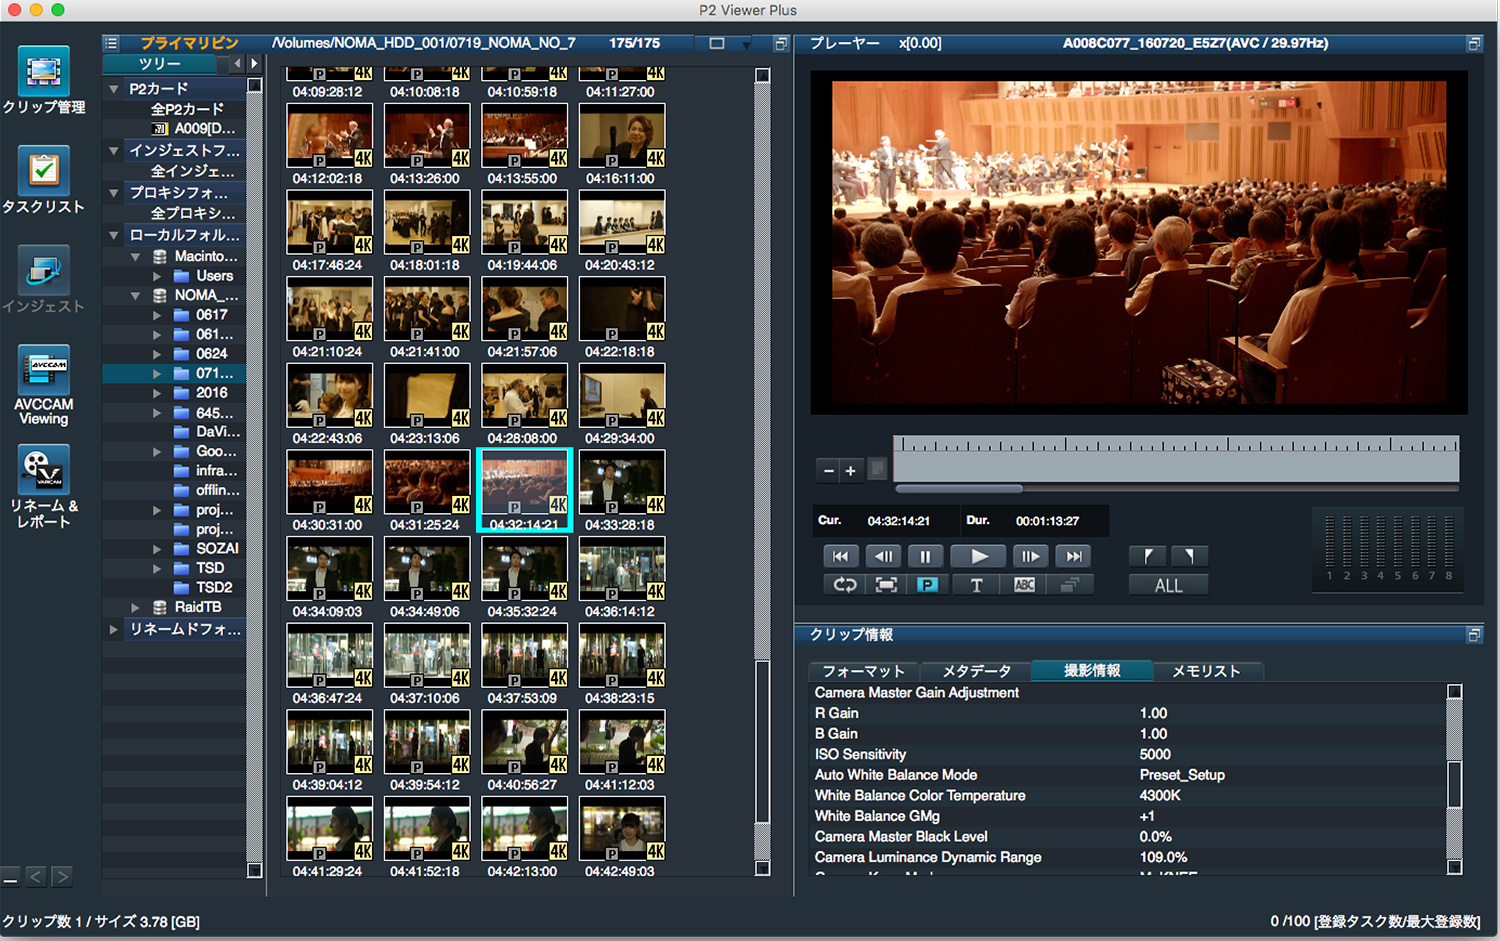Viewport: 1500px width, 941px height.
Task: Toggle proxy playback P button
Action: pyautogui.click(x=927, y=585)
